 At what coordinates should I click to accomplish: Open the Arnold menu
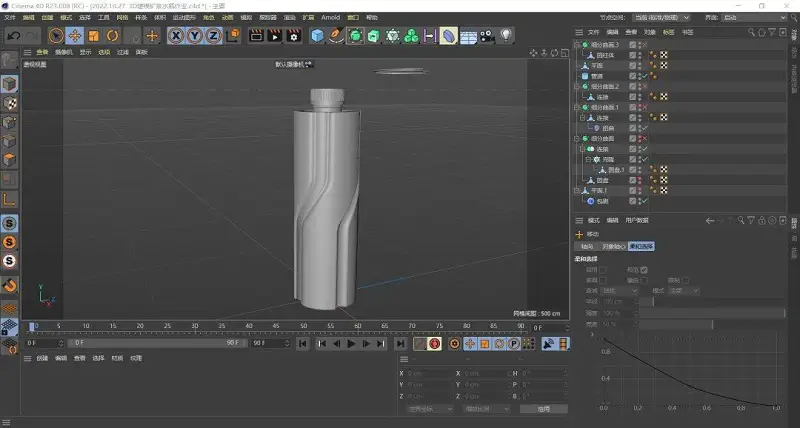330,17
